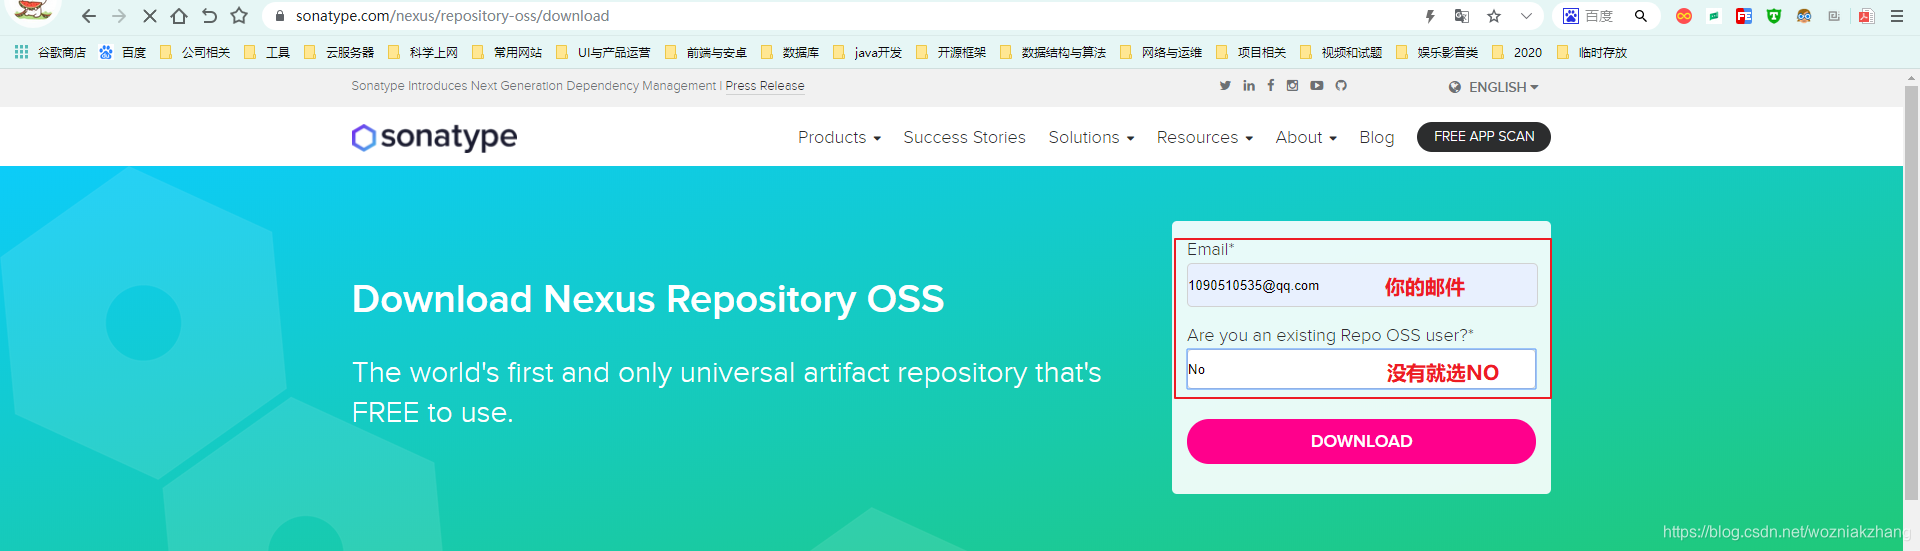Screen dimensions: 1920x551
Task: Click the pink DOWNLOAD button
Action: pyautogui.click(x=1361, y=441)
